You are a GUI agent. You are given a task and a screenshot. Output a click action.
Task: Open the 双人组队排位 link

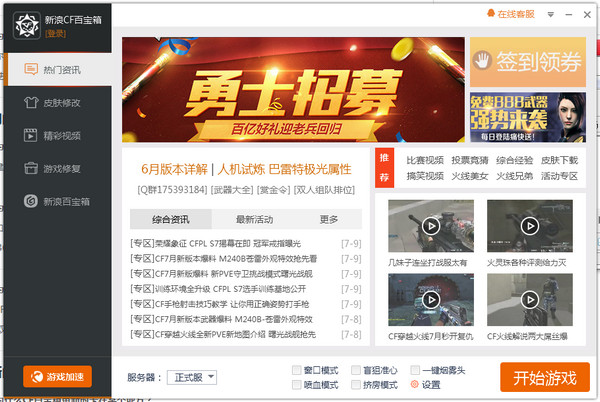click(x=324, y=190)
